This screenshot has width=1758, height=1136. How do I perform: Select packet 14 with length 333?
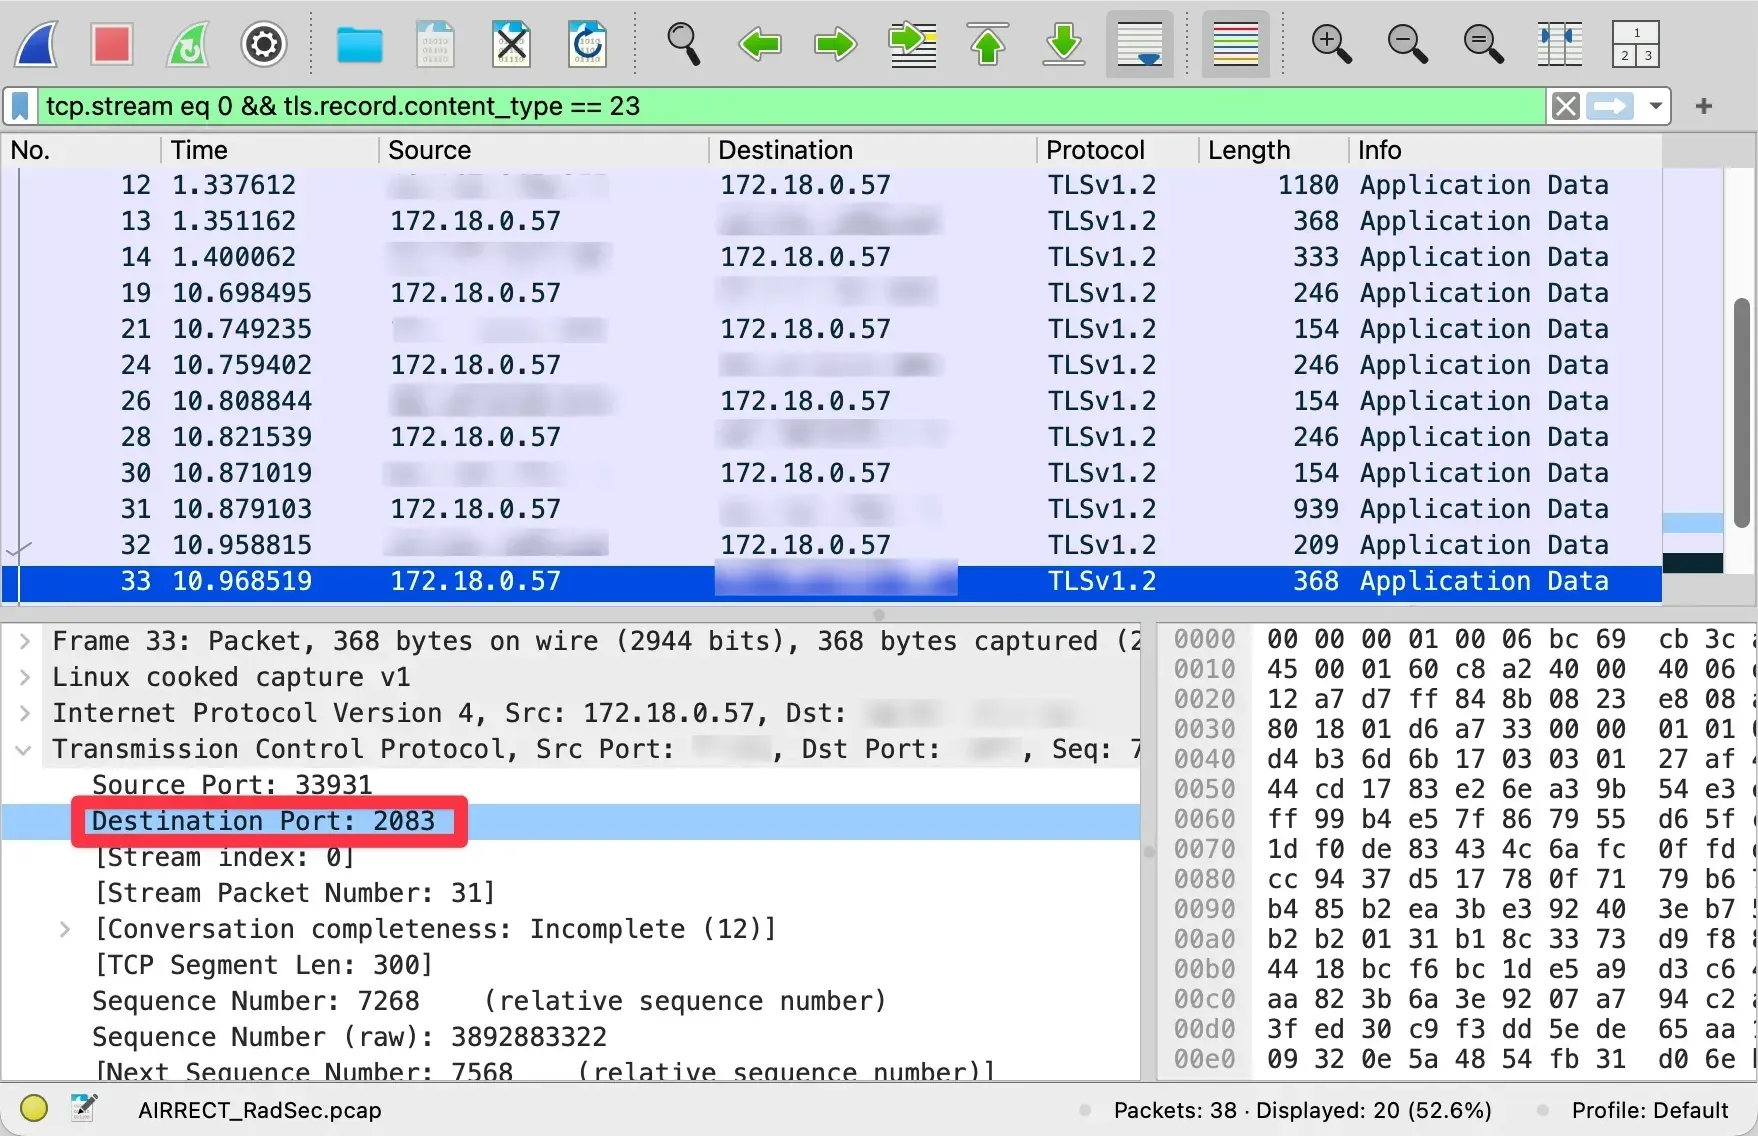click(832, 257)
